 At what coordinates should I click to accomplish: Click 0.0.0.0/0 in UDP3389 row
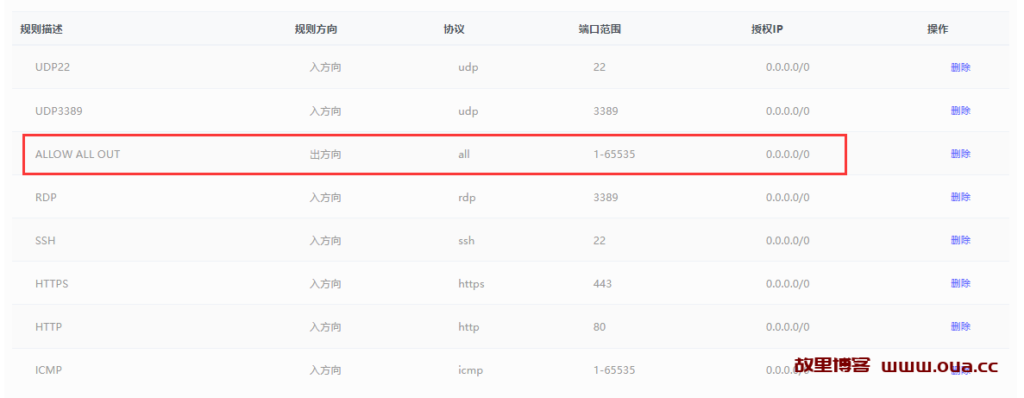click(788, 111)
